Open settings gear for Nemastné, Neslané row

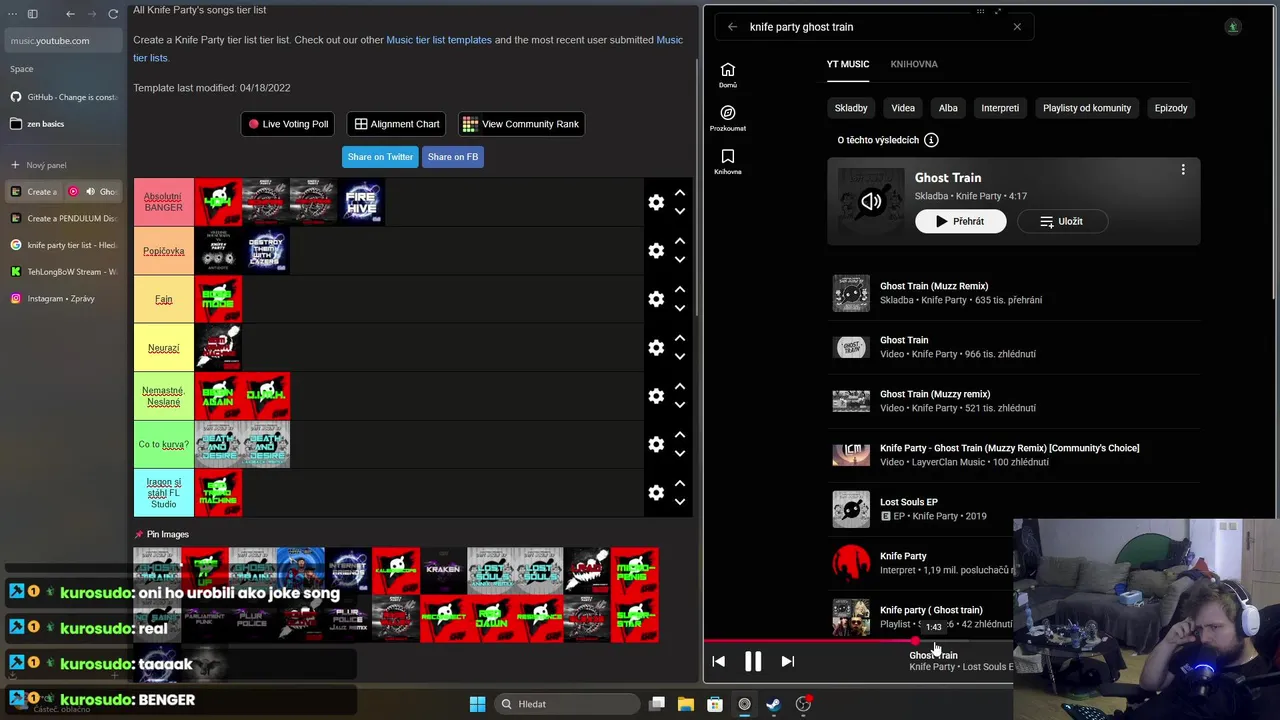(656, 396)
